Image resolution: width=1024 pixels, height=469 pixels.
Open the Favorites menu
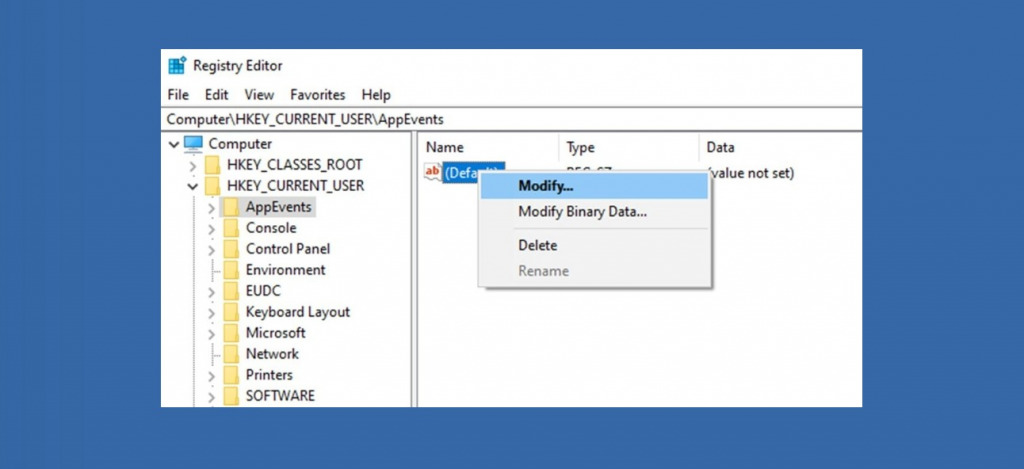point(317,95)
